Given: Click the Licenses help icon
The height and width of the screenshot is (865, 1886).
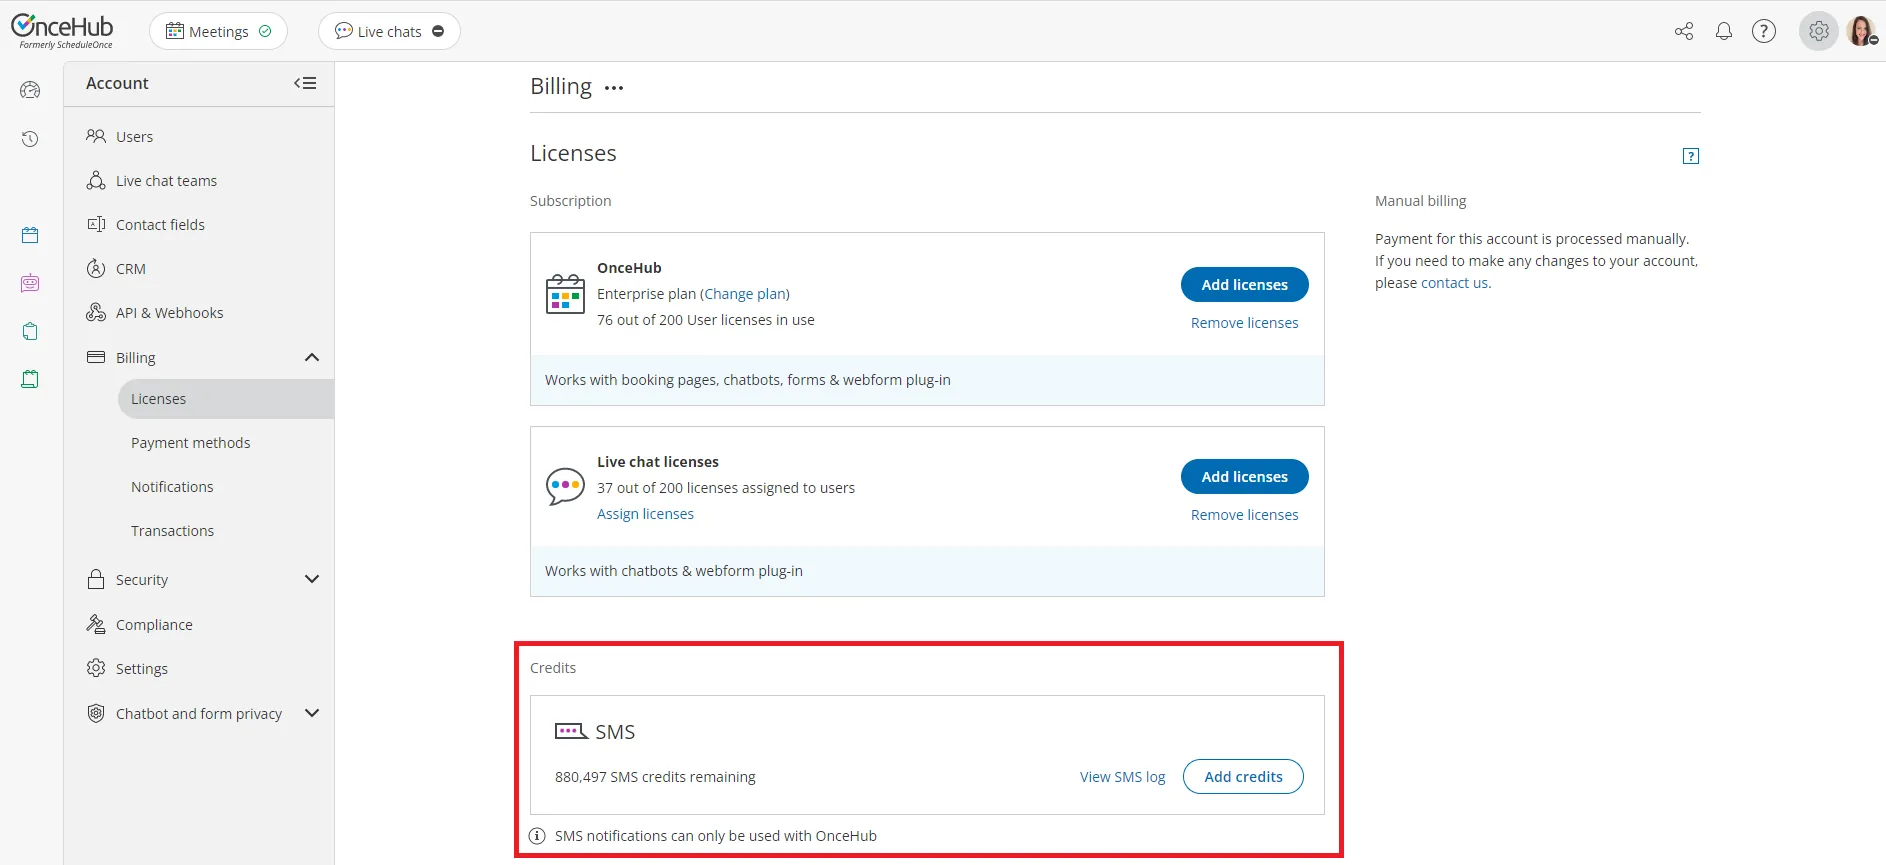Looking at the screenshot, I should [x=1691, y=156].
